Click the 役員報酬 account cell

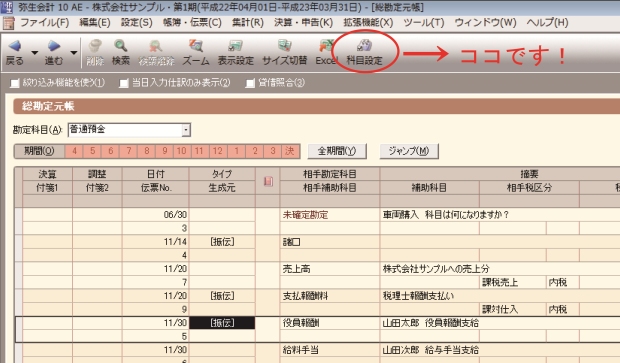[330, 323]
